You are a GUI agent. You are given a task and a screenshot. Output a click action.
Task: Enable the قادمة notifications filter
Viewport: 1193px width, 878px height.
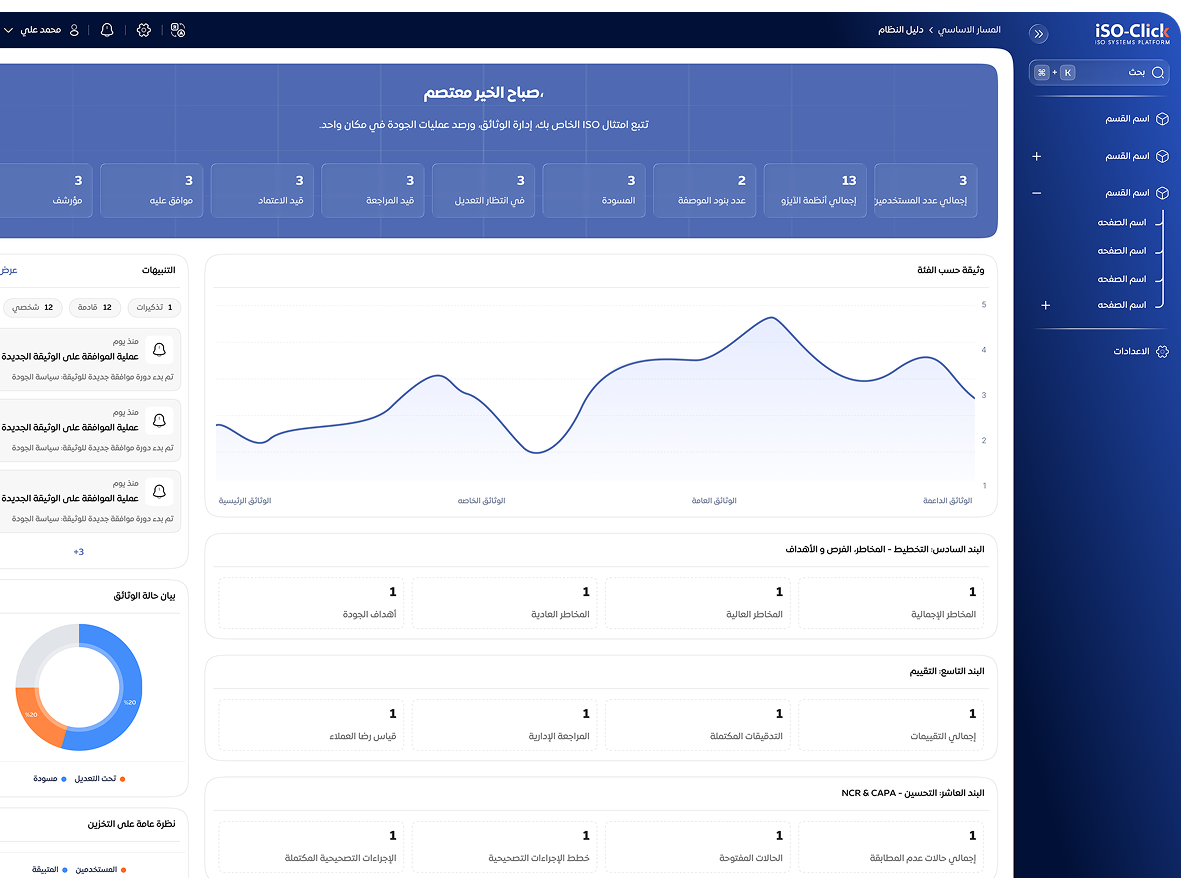tap(93, 307)
